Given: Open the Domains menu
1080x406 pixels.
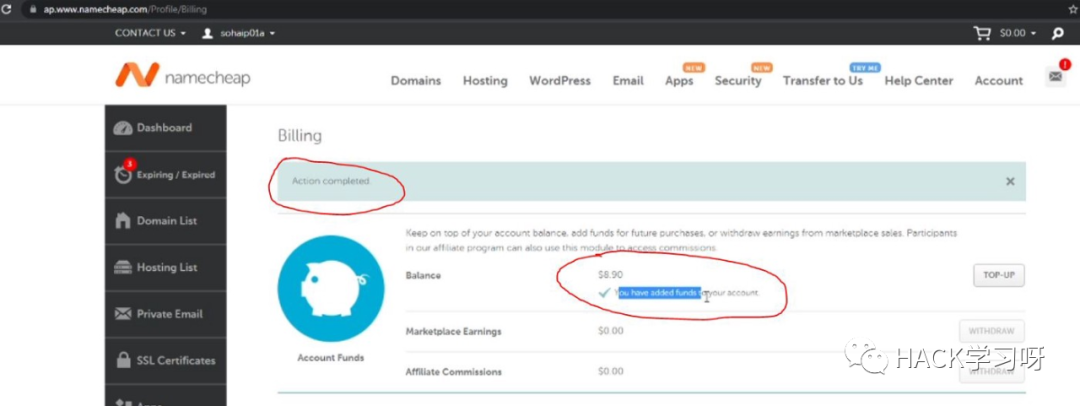Looking at the screenshot, I should [416, 81].
